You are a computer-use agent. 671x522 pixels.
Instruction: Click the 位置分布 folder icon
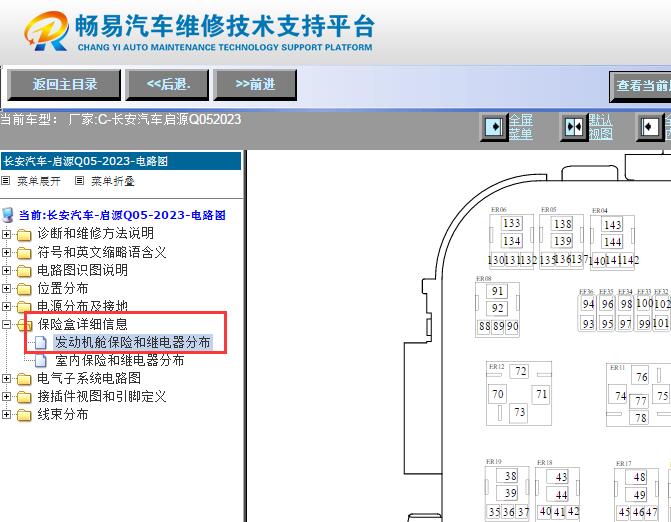tap(24, 289)
